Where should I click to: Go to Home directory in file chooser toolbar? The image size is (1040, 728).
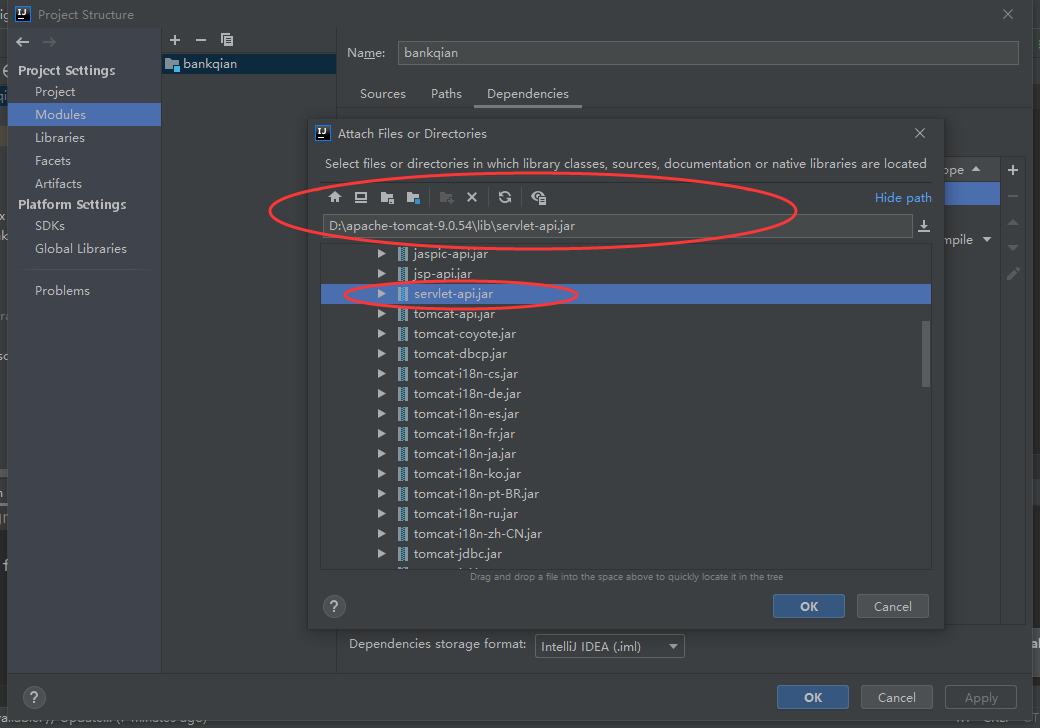(335, 197)
